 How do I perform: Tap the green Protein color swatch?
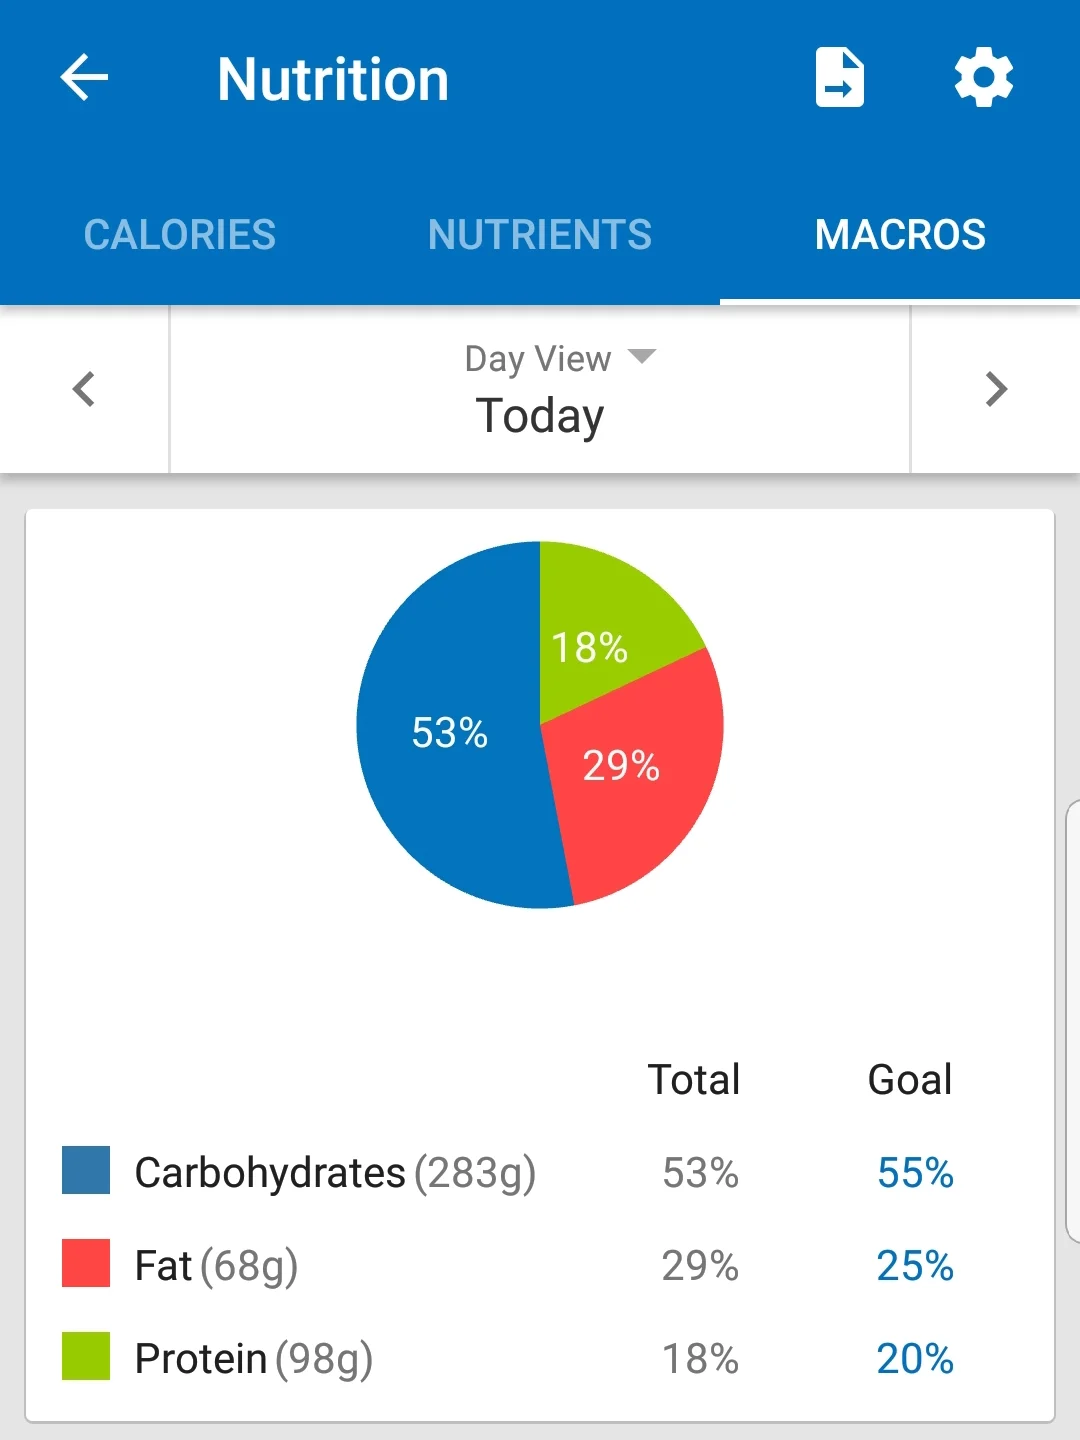(86, 1356)
